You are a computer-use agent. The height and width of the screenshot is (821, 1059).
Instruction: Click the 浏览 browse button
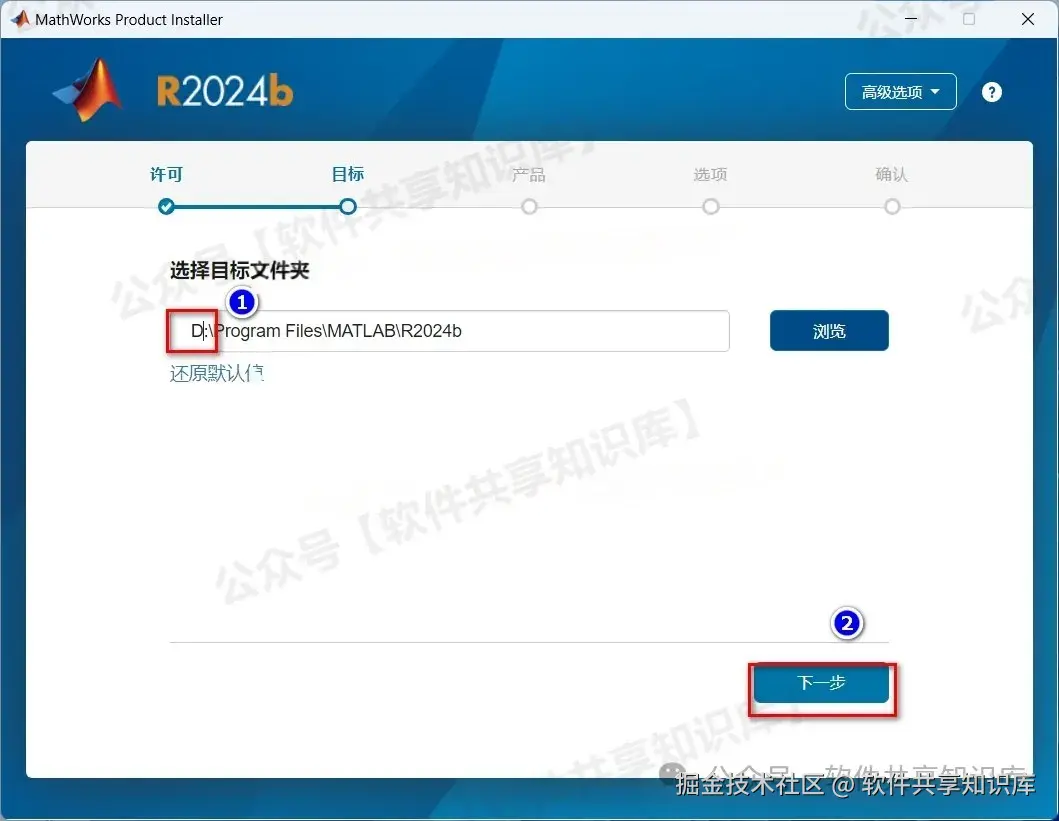click(829, 331)
